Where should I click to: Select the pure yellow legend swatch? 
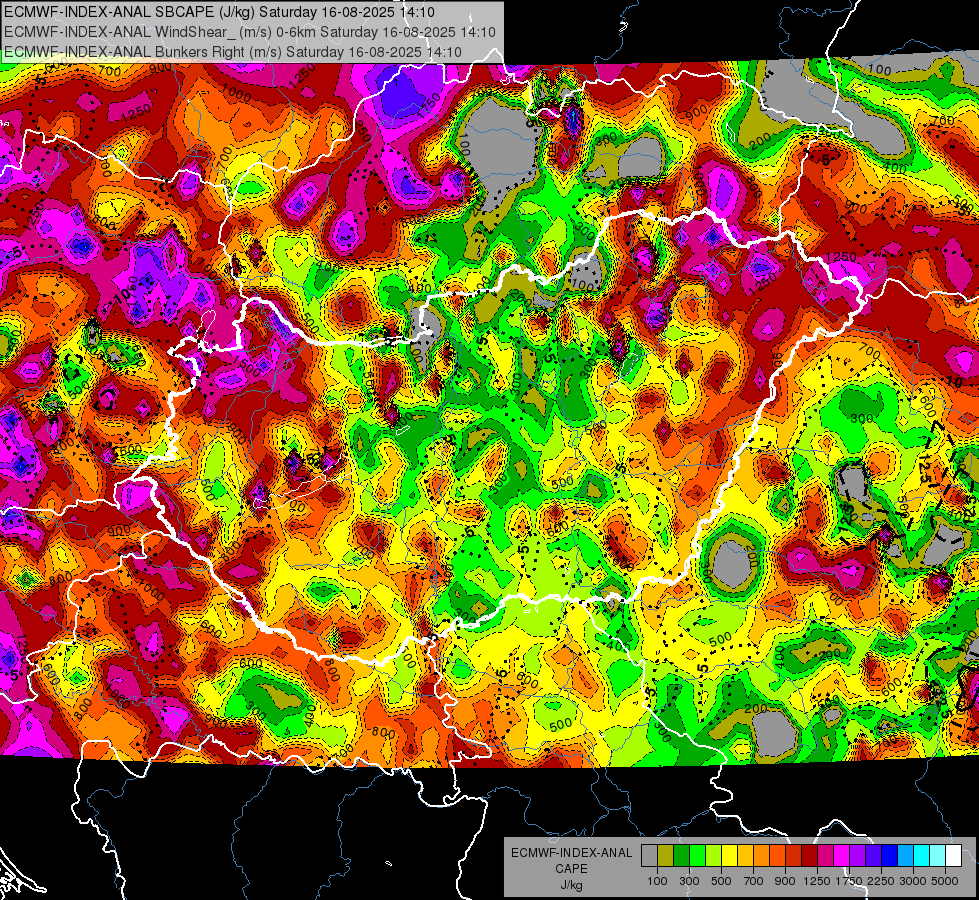tap(729, 856)
